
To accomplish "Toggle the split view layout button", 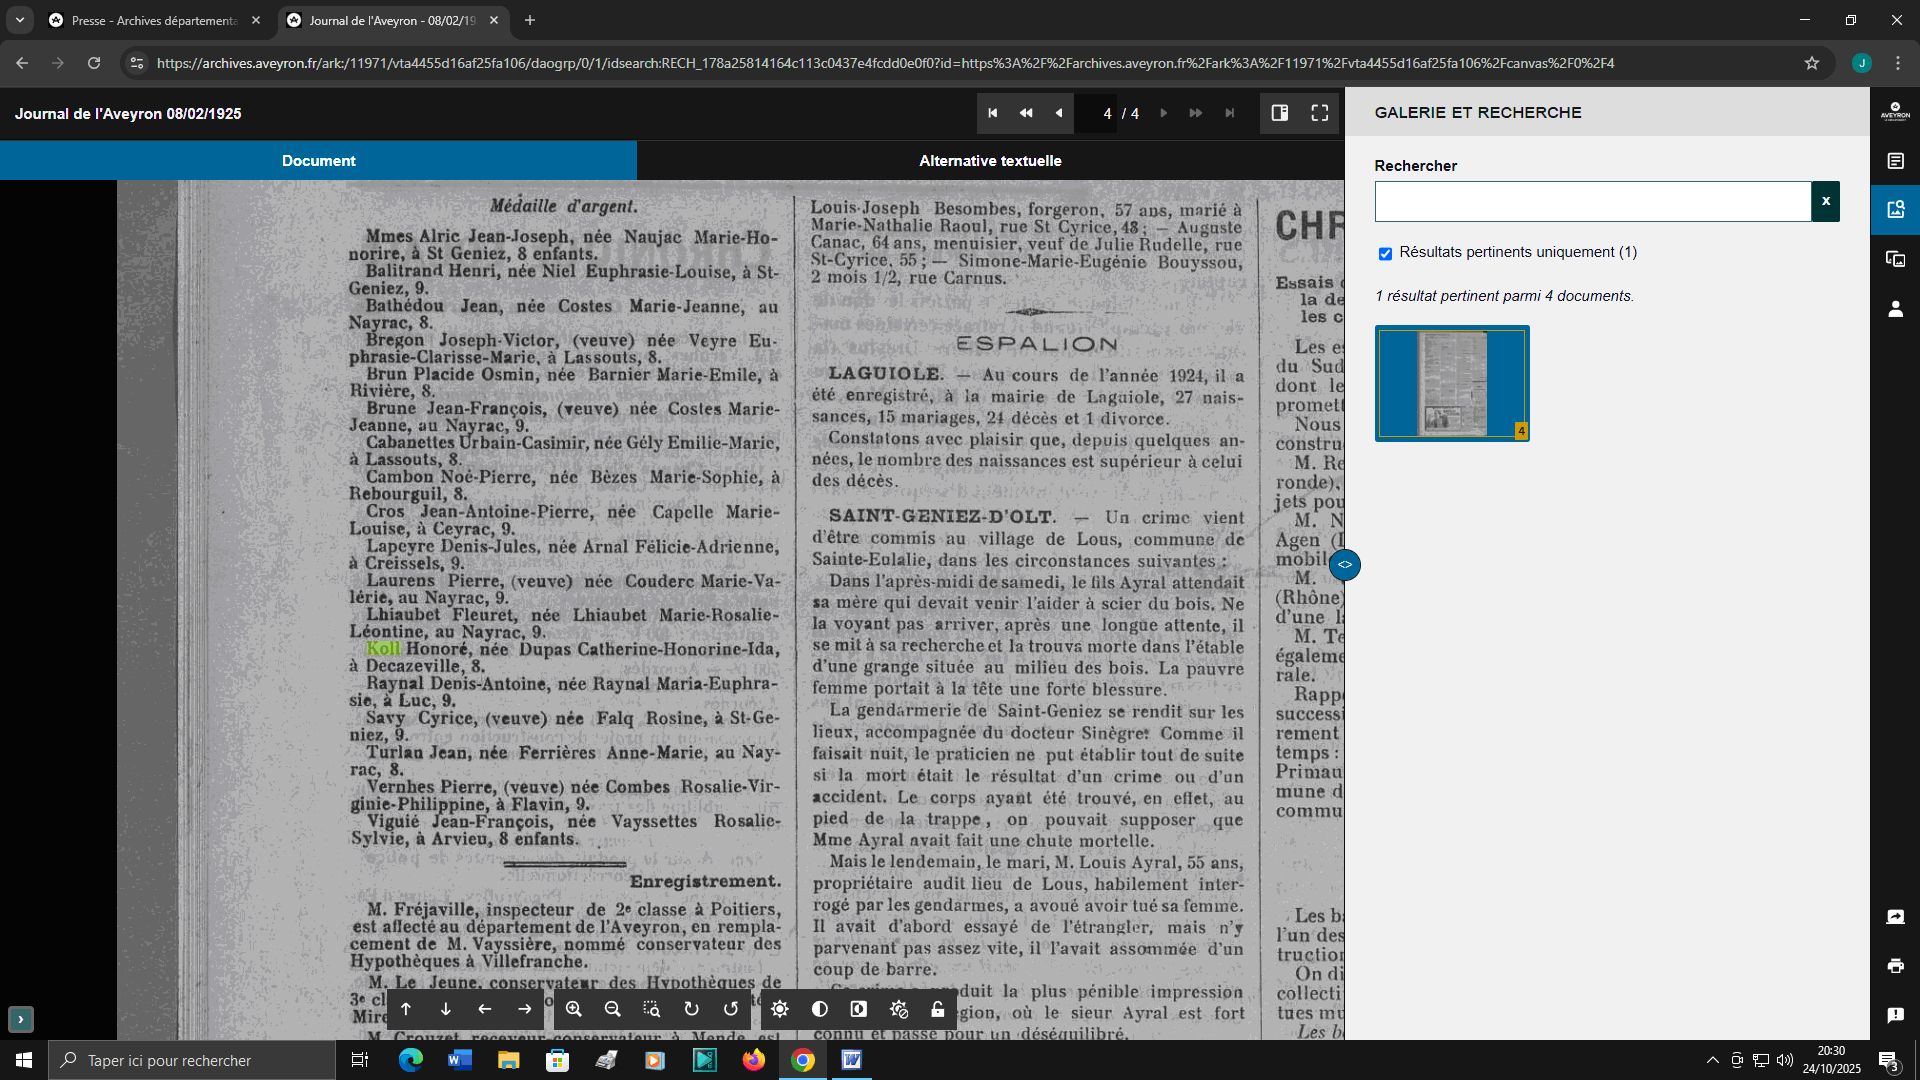I will click(x=1280, y=113).
